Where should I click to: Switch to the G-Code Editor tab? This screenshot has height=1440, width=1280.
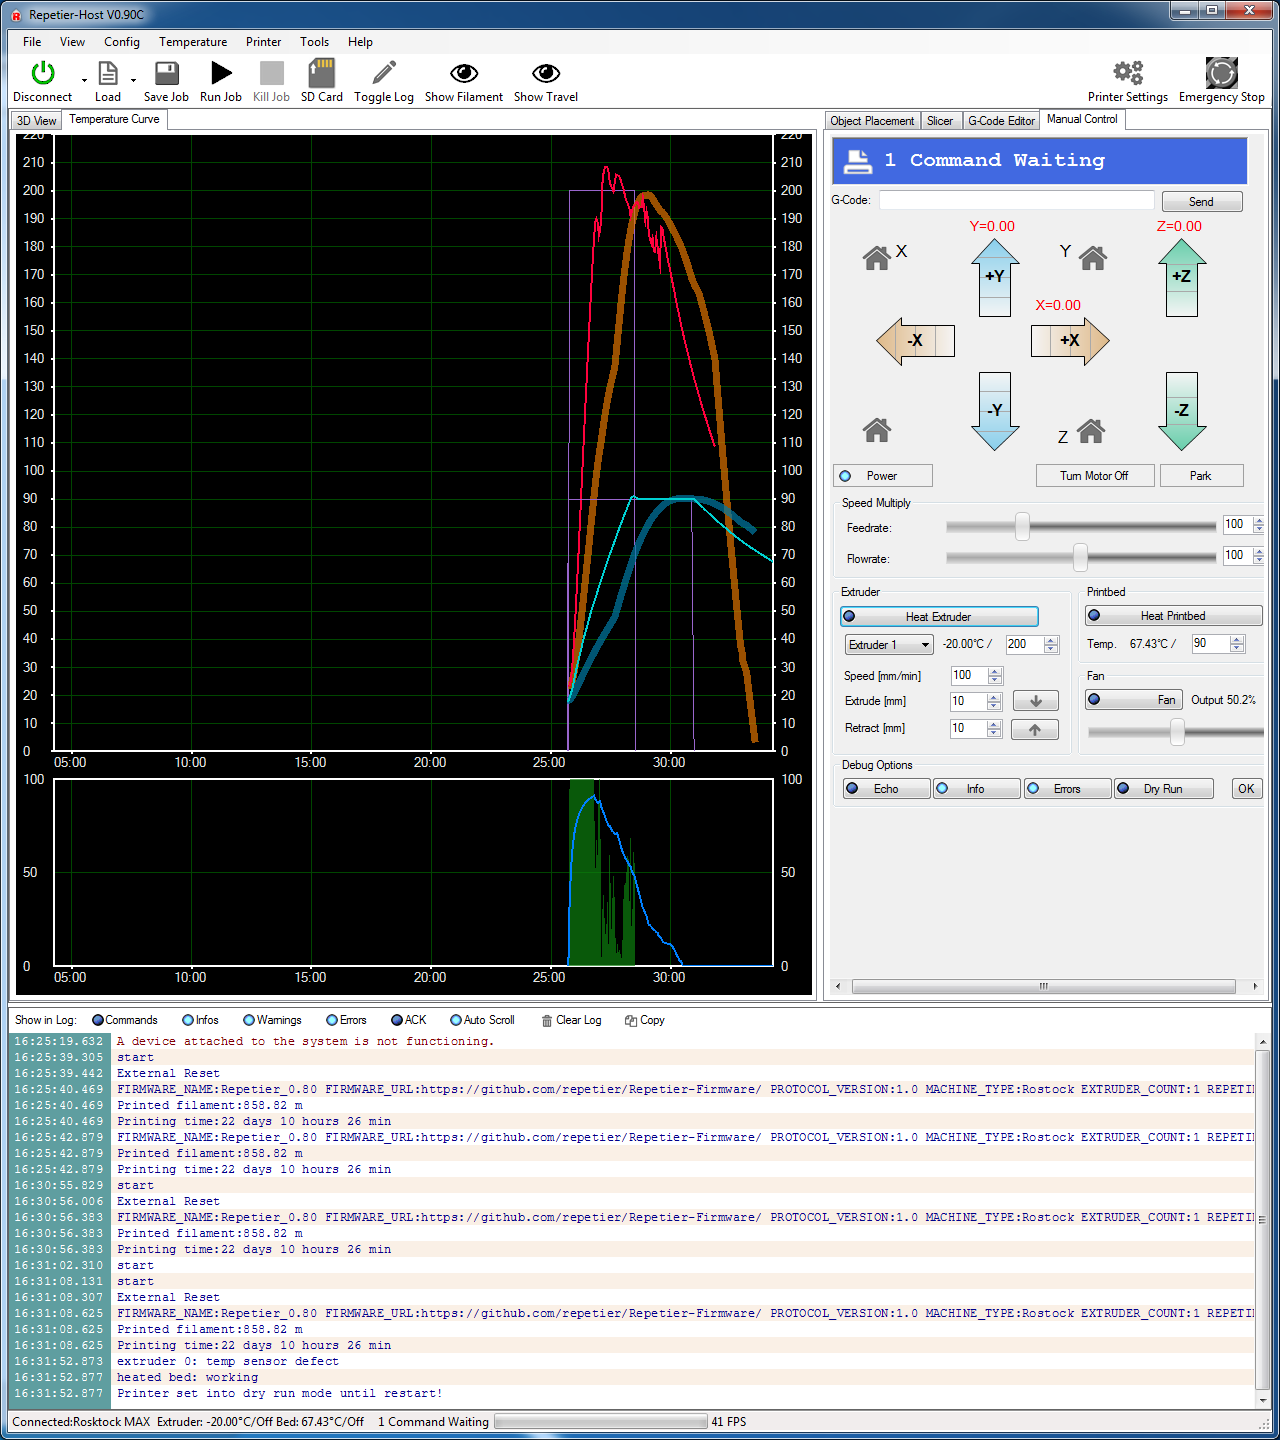click(1001, 121)
